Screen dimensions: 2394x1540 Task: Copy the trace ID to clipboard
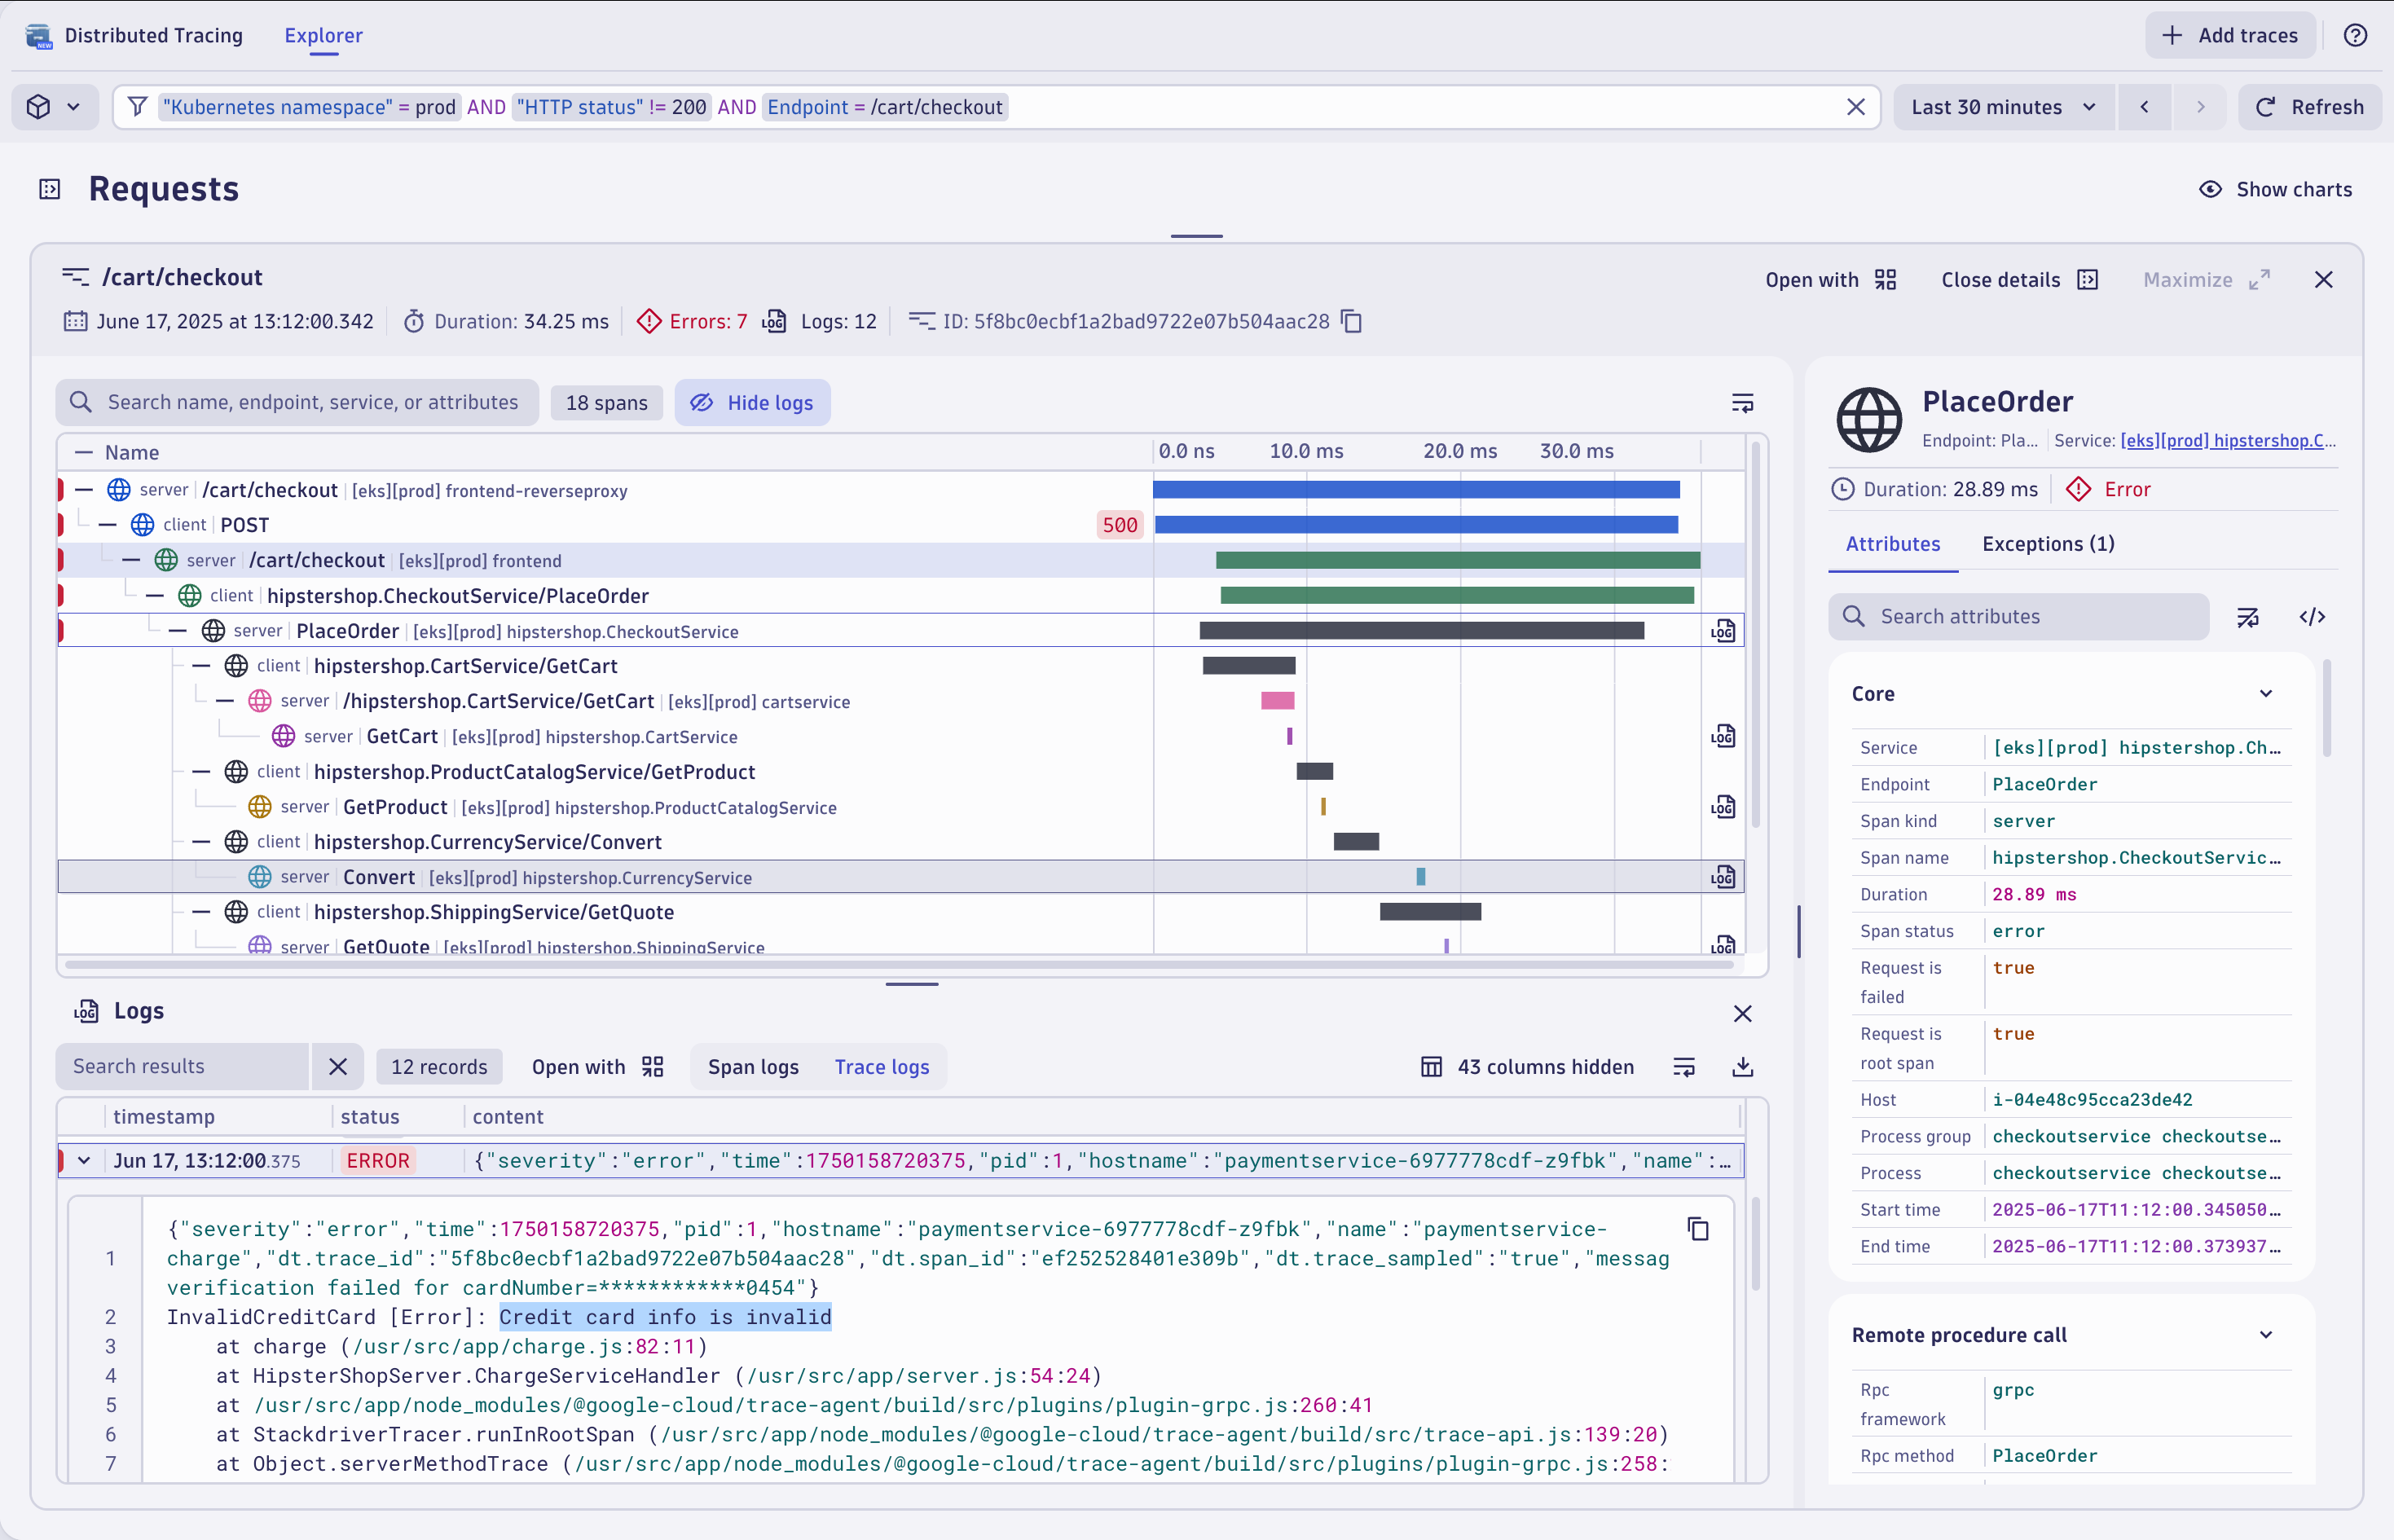click(1352, 321)
